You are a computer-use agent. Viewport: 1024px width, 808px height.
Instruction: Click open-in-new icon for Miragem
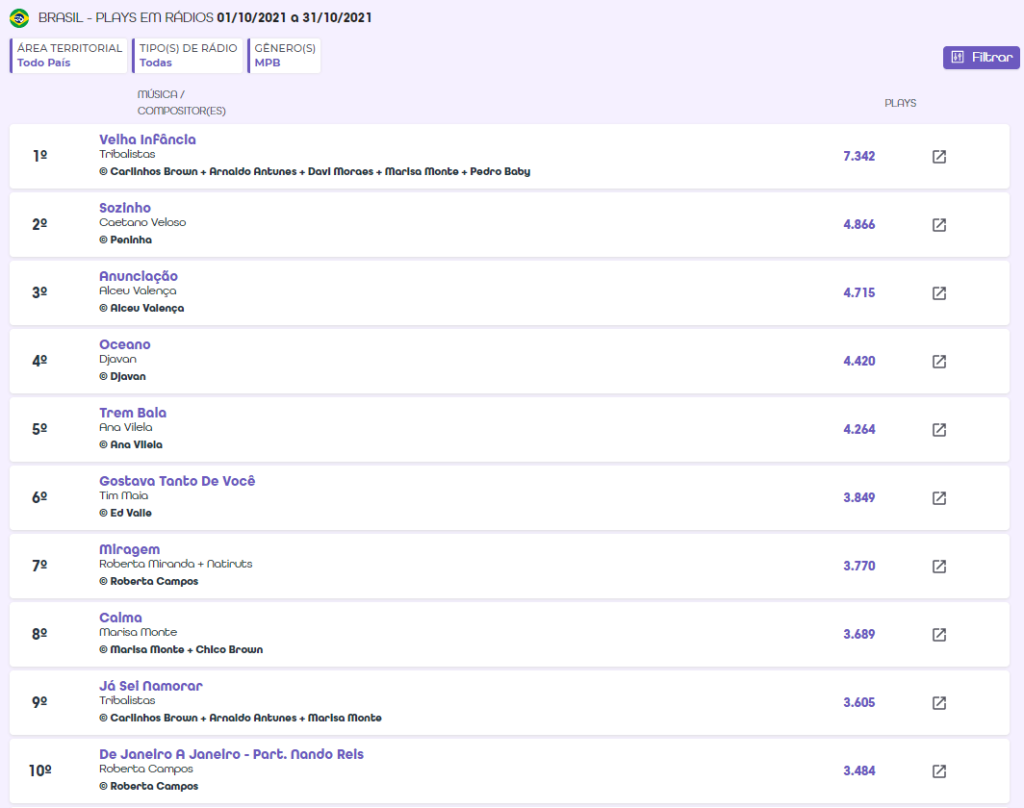coord(939,566)
